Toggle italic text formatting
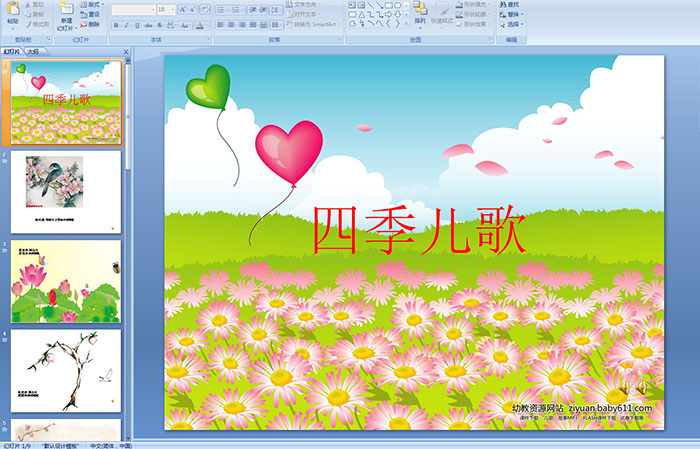 124,24
